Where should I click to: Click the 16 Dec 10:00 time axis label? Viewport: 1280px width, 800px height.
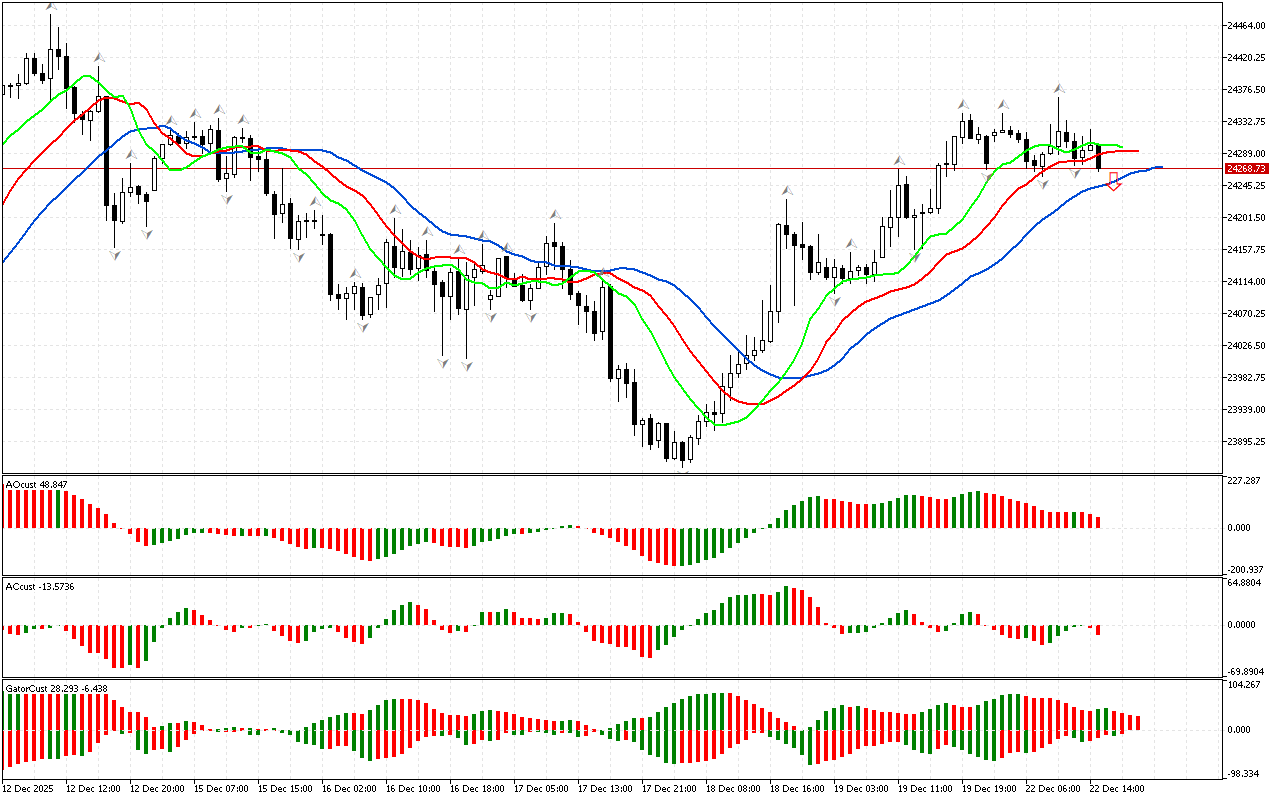(411, 788)
